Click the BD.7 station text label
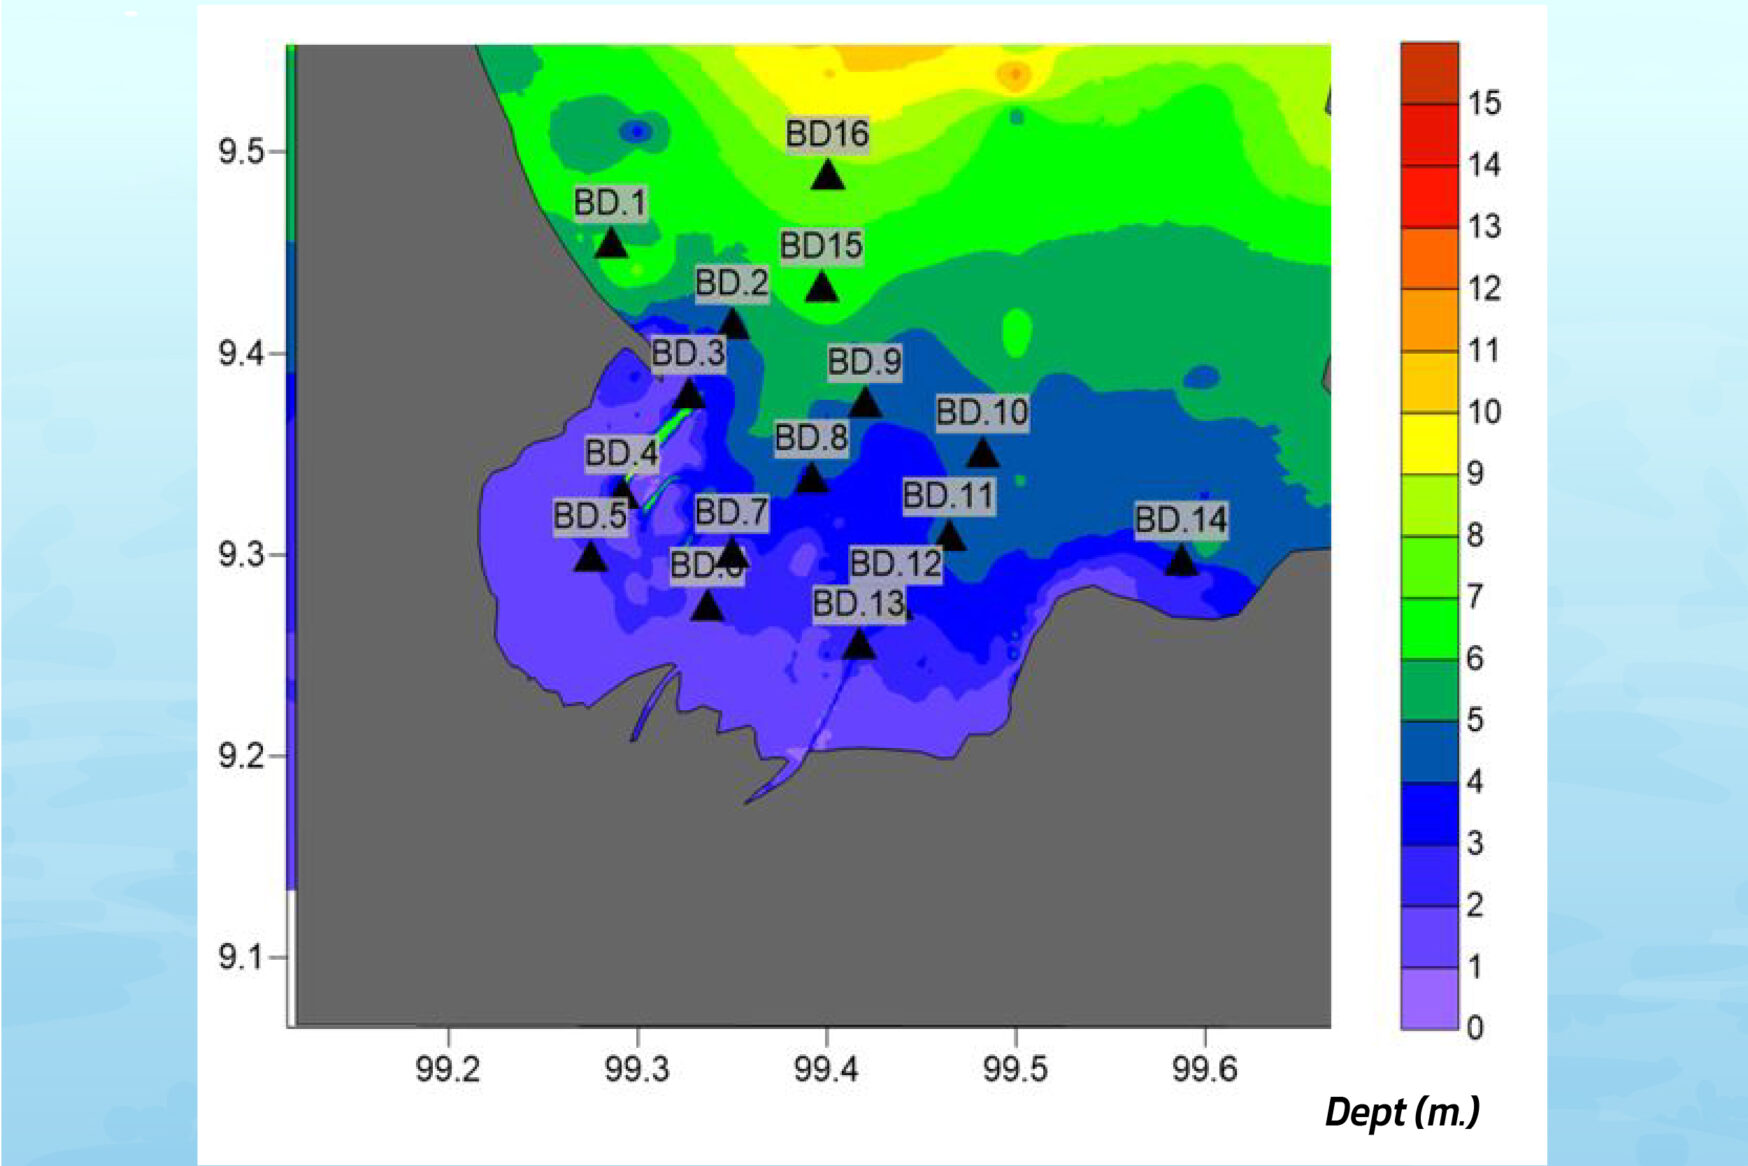1748x1166 pixels. [731, 512]
